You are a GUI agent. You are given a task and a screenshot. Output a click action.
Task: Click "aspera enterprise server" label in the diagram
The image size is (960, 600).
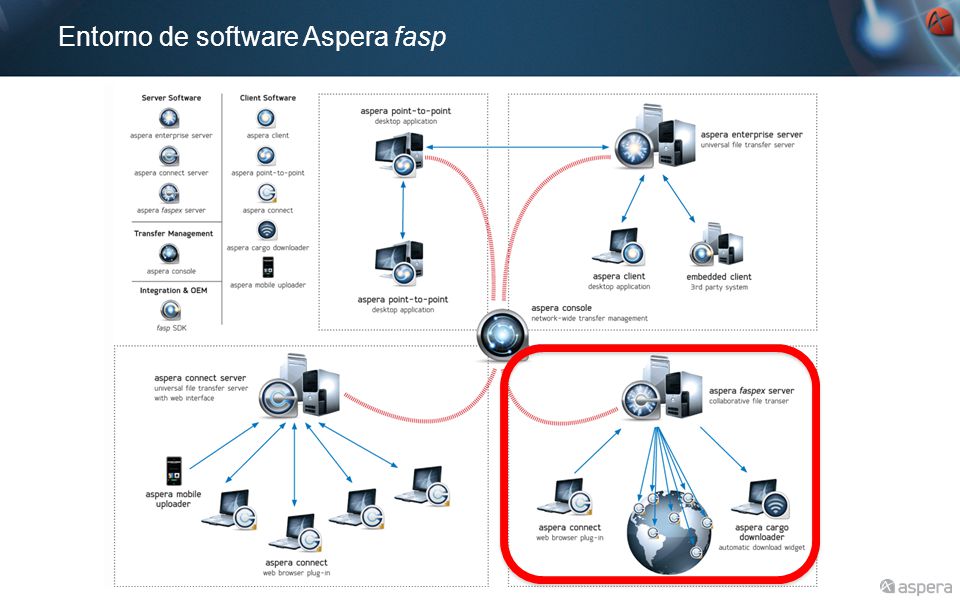click(751, 135)
